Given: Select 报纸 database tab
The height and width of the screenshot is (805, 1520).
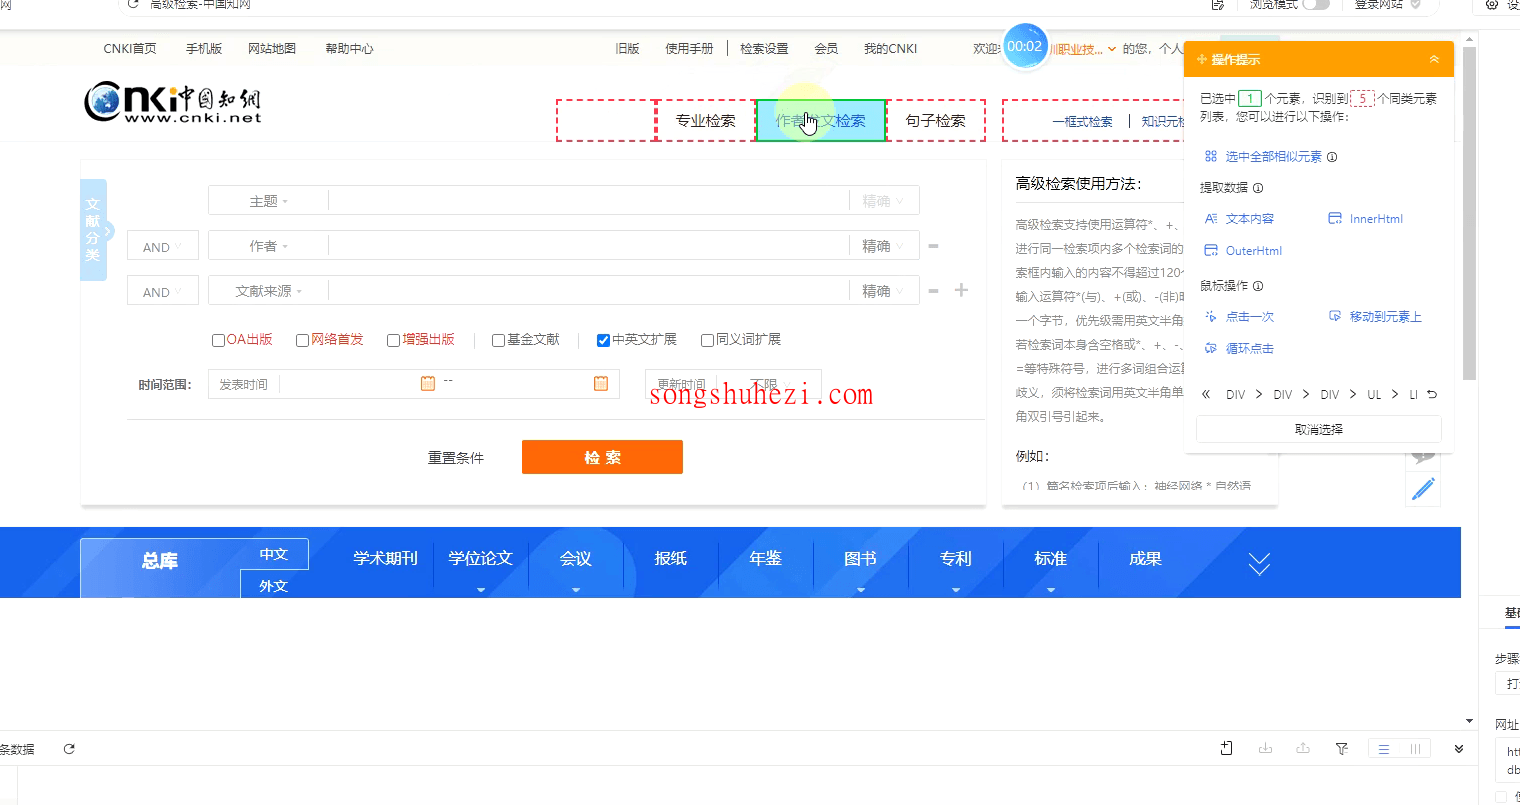Looking at the screenshot, I should click(670, 559).
